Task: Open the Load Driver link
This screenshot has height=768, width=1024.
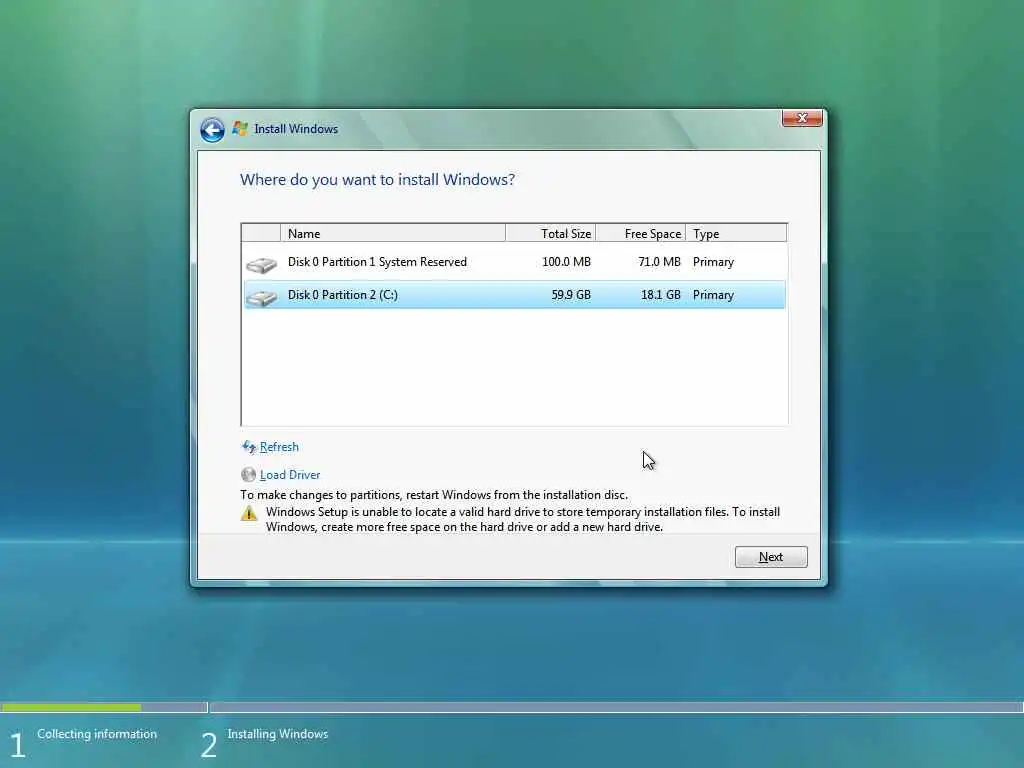Action: [x=290, y=475]
